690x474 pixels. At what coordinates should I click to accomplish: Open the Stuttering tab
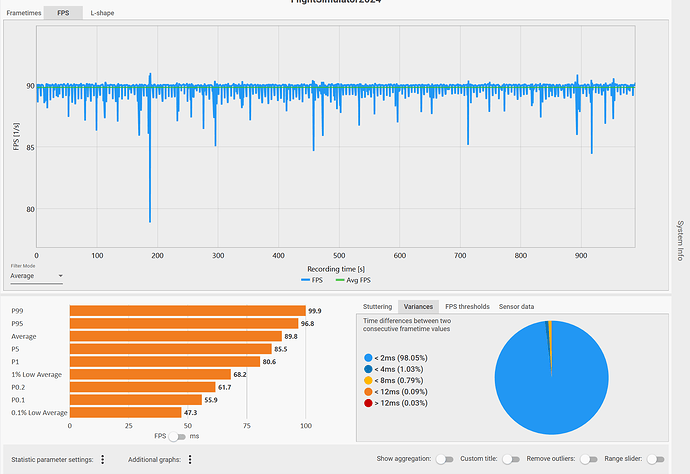(x=377, y=307)
